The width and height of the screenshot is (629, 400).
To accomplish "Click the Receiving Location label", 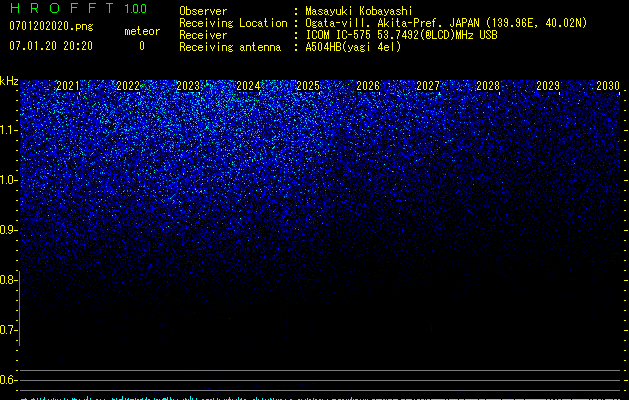I will [233, 23].
